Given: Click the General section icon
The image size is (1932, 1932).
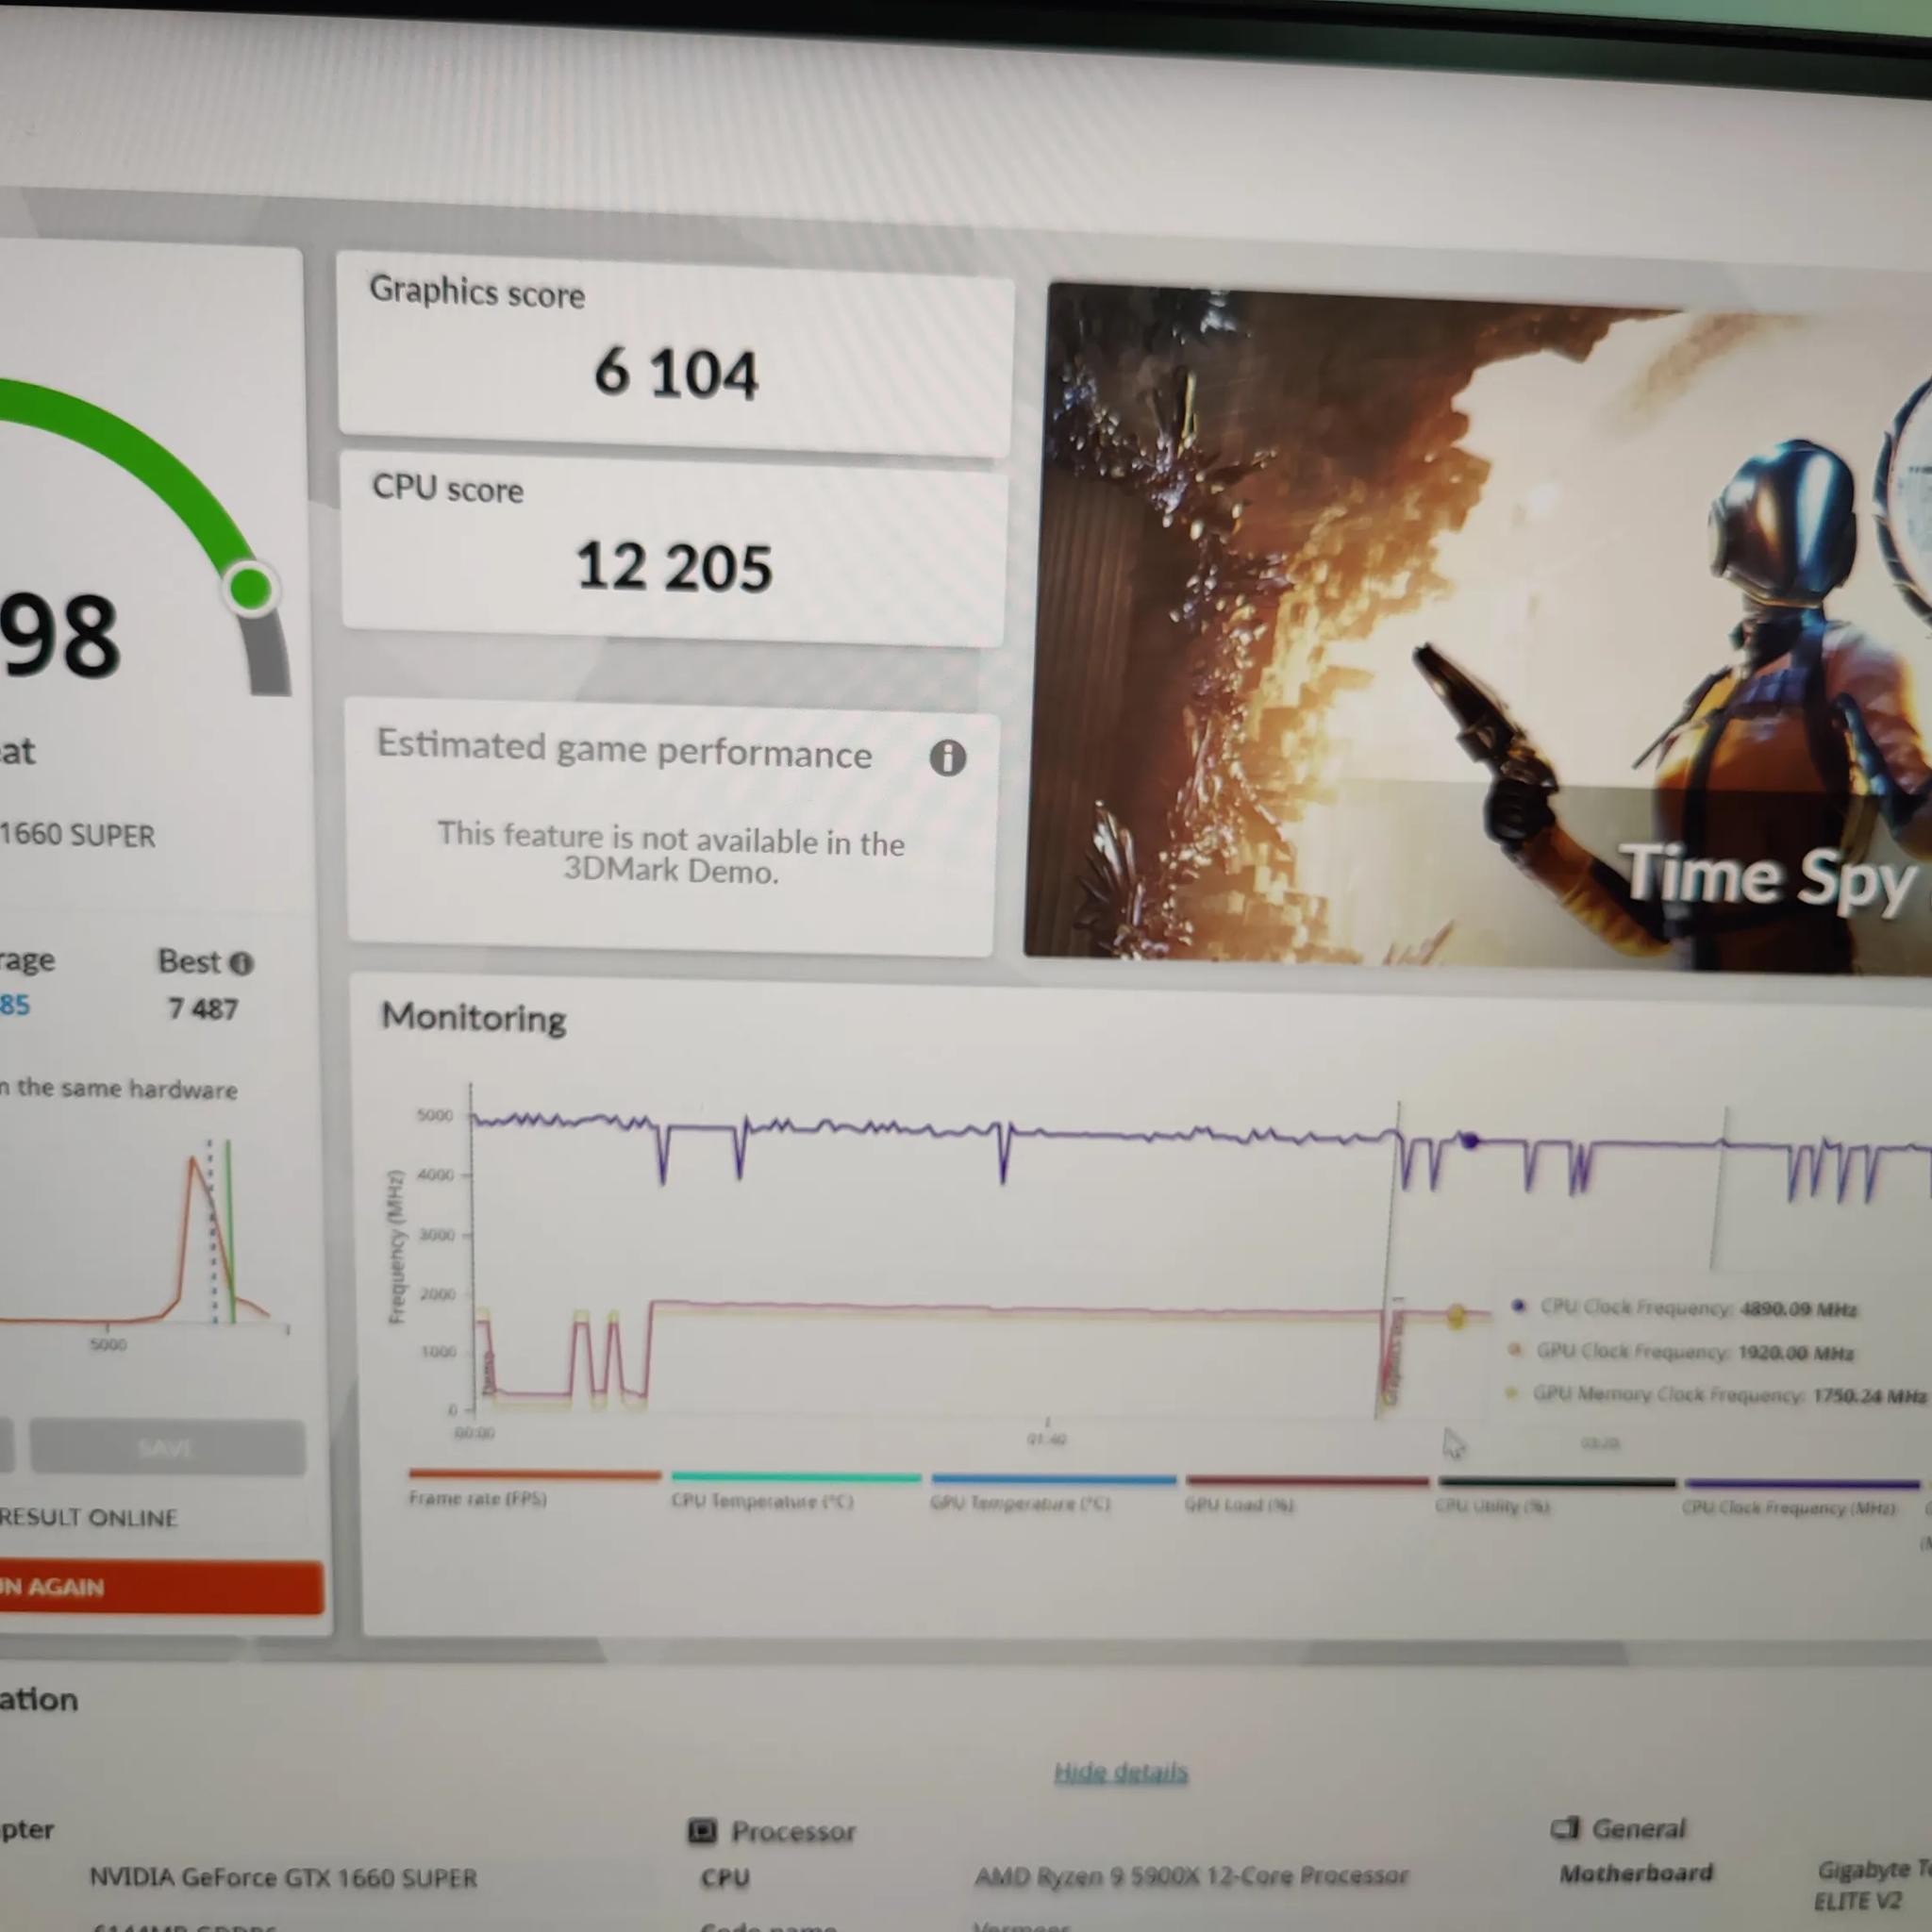Looking at the screenshot, I should (x=1564, y=1828).
